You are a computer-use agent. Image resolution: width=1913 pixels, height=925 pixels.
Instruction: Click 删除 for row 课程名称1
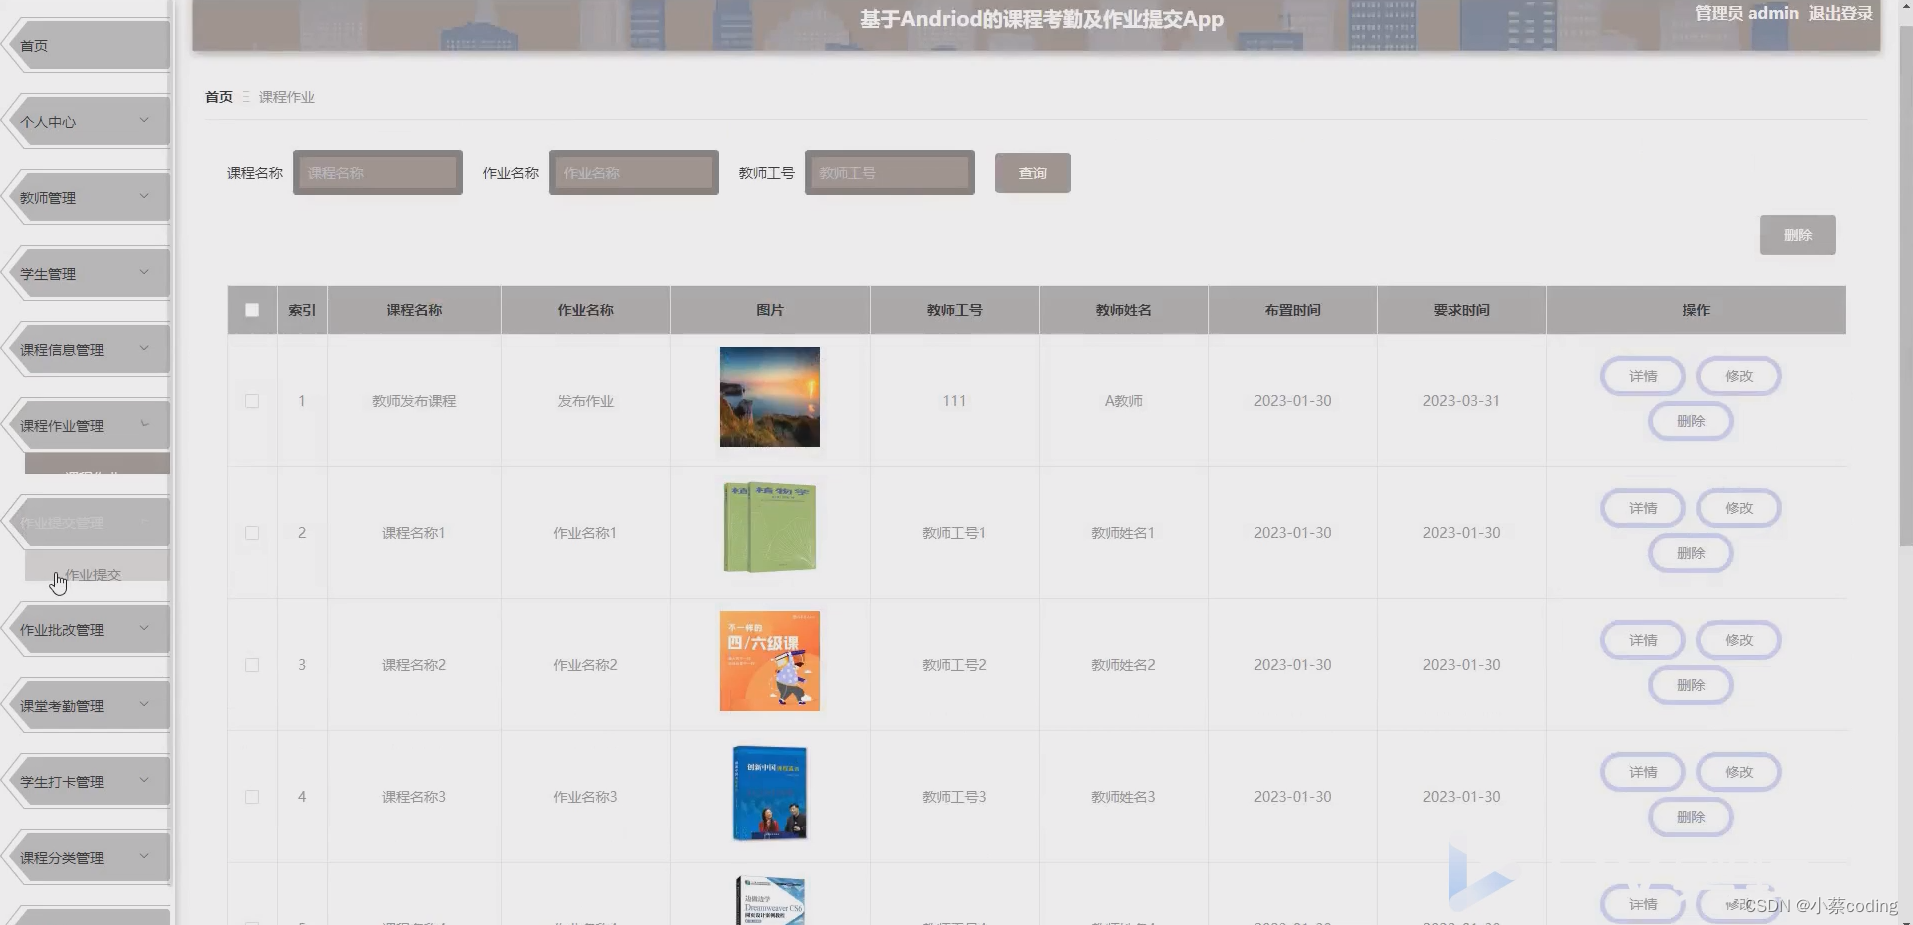(x=1691, y=553)
